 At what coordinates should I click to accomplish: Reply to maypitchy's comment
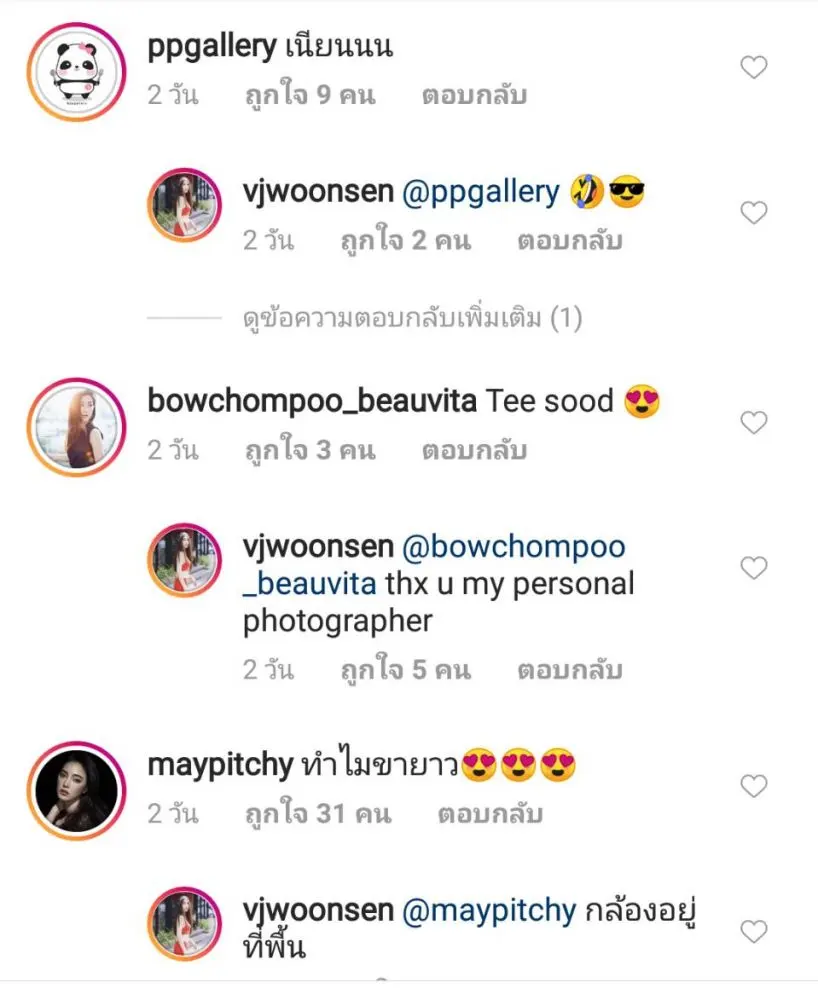490,815
